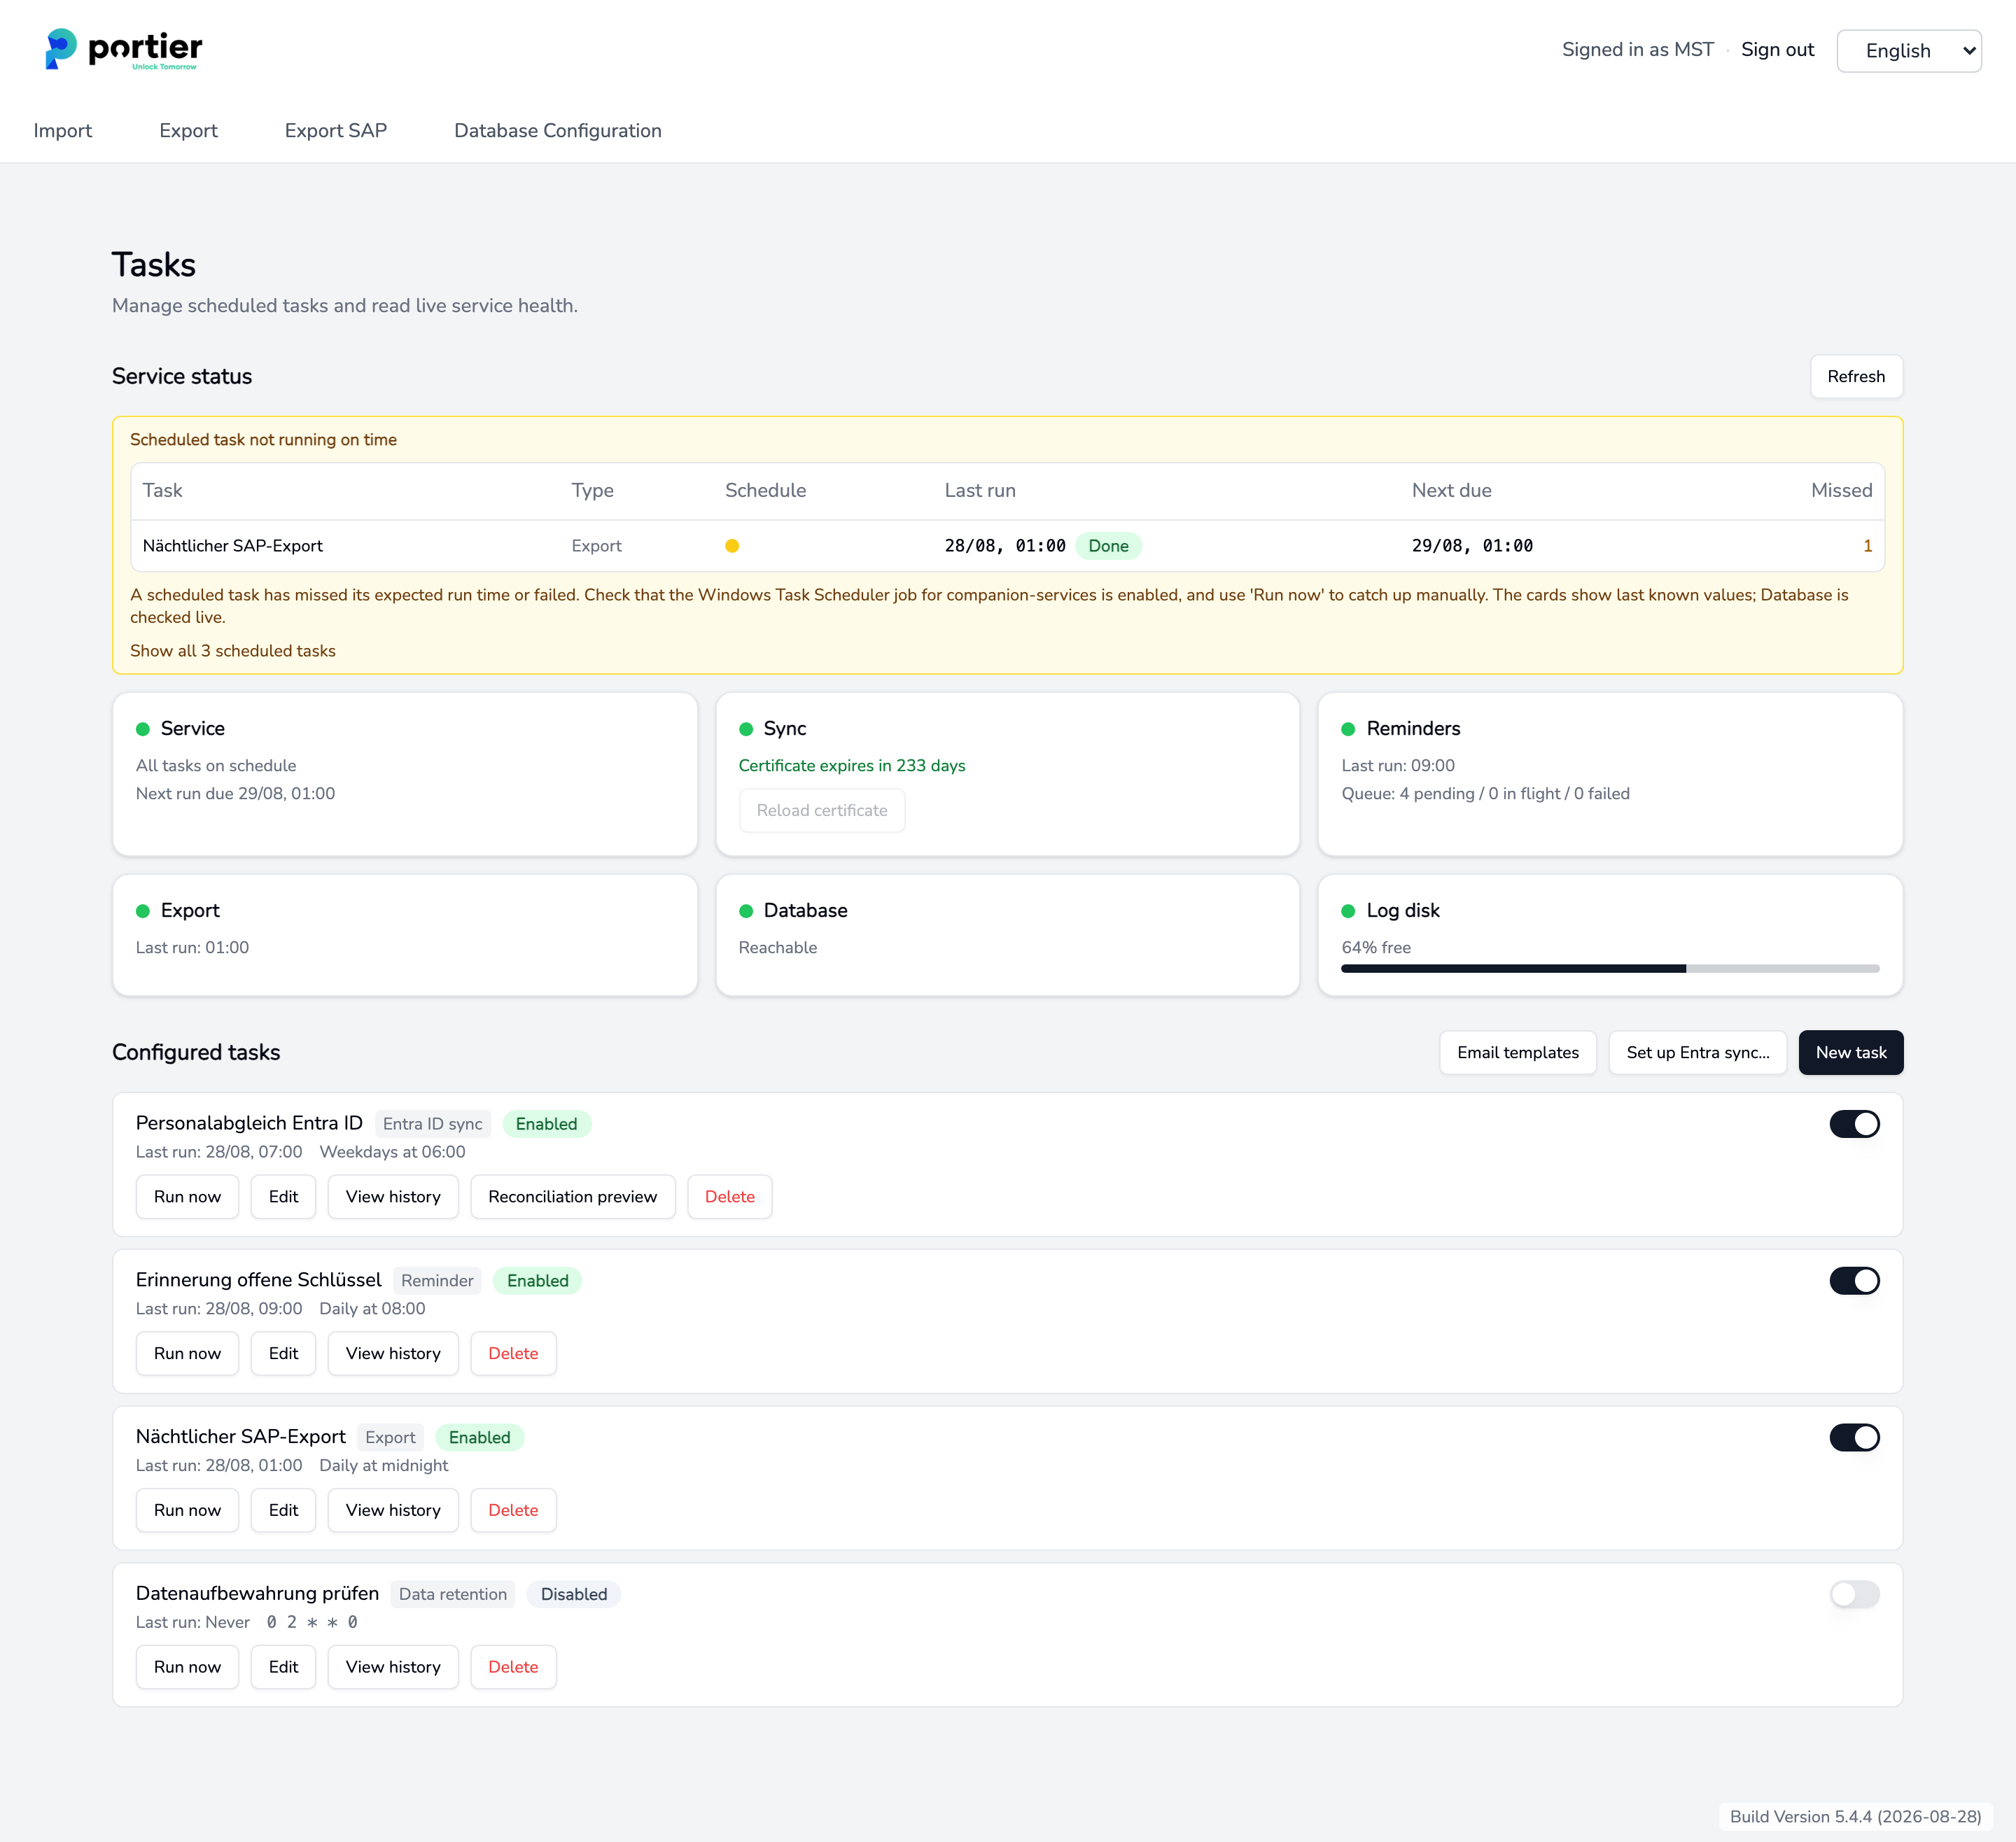2016x1842 pixels.
Task: Click the Enabled badge on Nächtlicher SAP-Export
Action: [x=480, y=1438]
